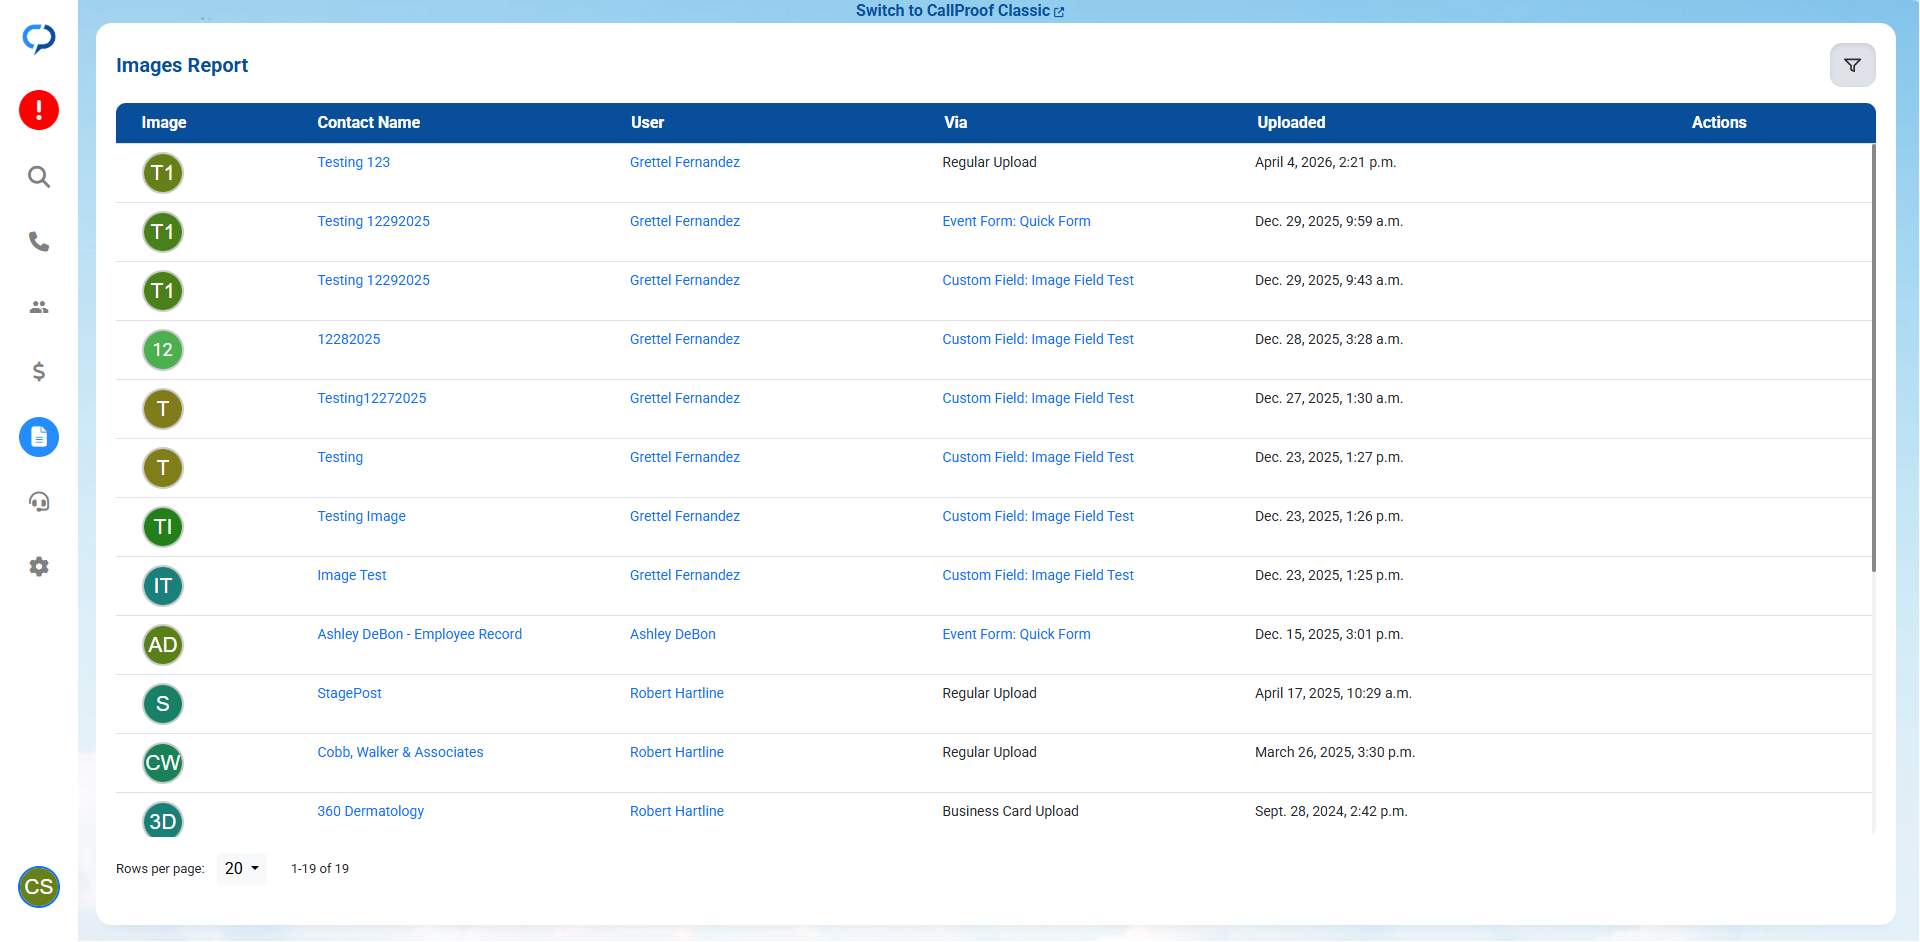Open the rows per page dropdown
The height and width of the screenshot is (942, 1920).
(242, 869)
